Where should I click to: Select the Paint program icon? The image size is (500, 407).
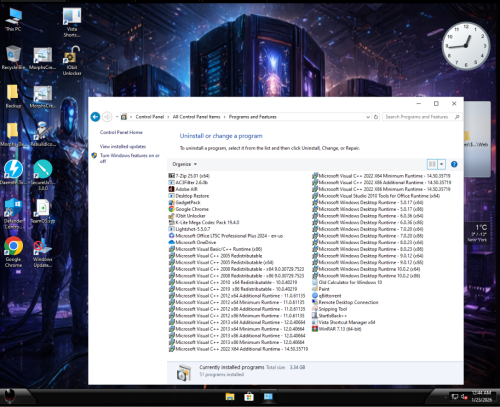[315, 289]
